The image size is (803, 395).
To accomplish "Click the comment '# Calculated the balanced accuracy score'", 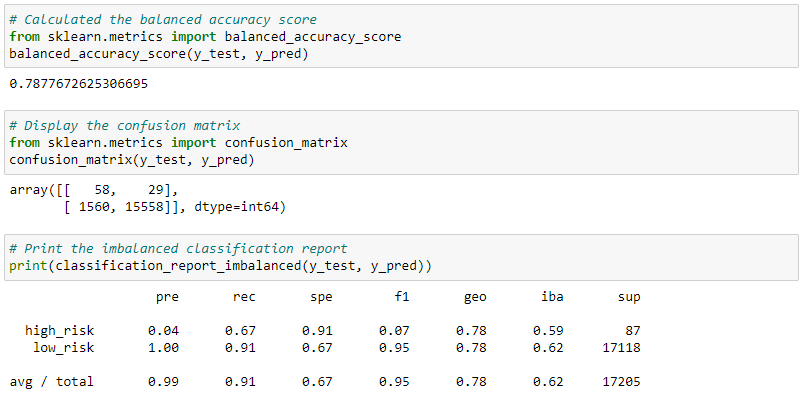I will pyautogui.click(x=163, y=20).
